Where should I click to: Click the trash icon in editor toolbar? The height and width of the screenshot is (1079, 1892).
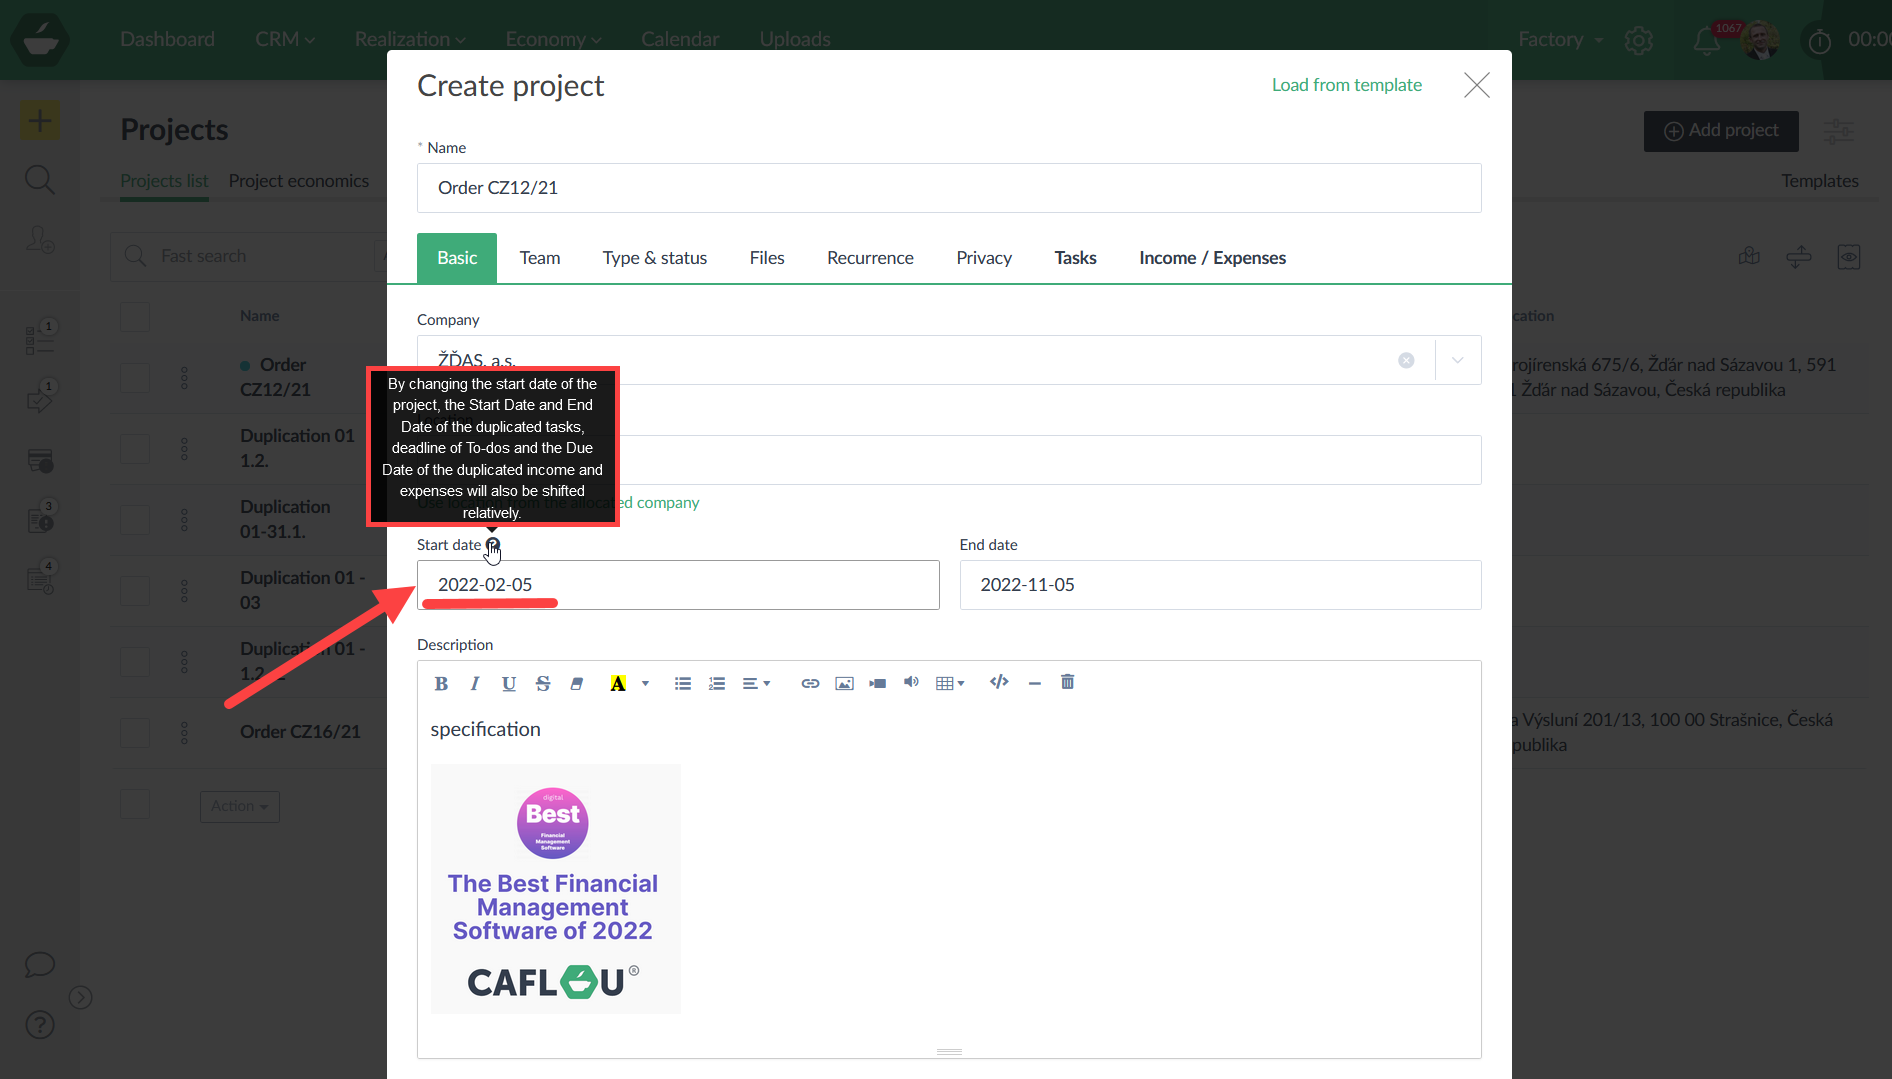point(1068,682)
